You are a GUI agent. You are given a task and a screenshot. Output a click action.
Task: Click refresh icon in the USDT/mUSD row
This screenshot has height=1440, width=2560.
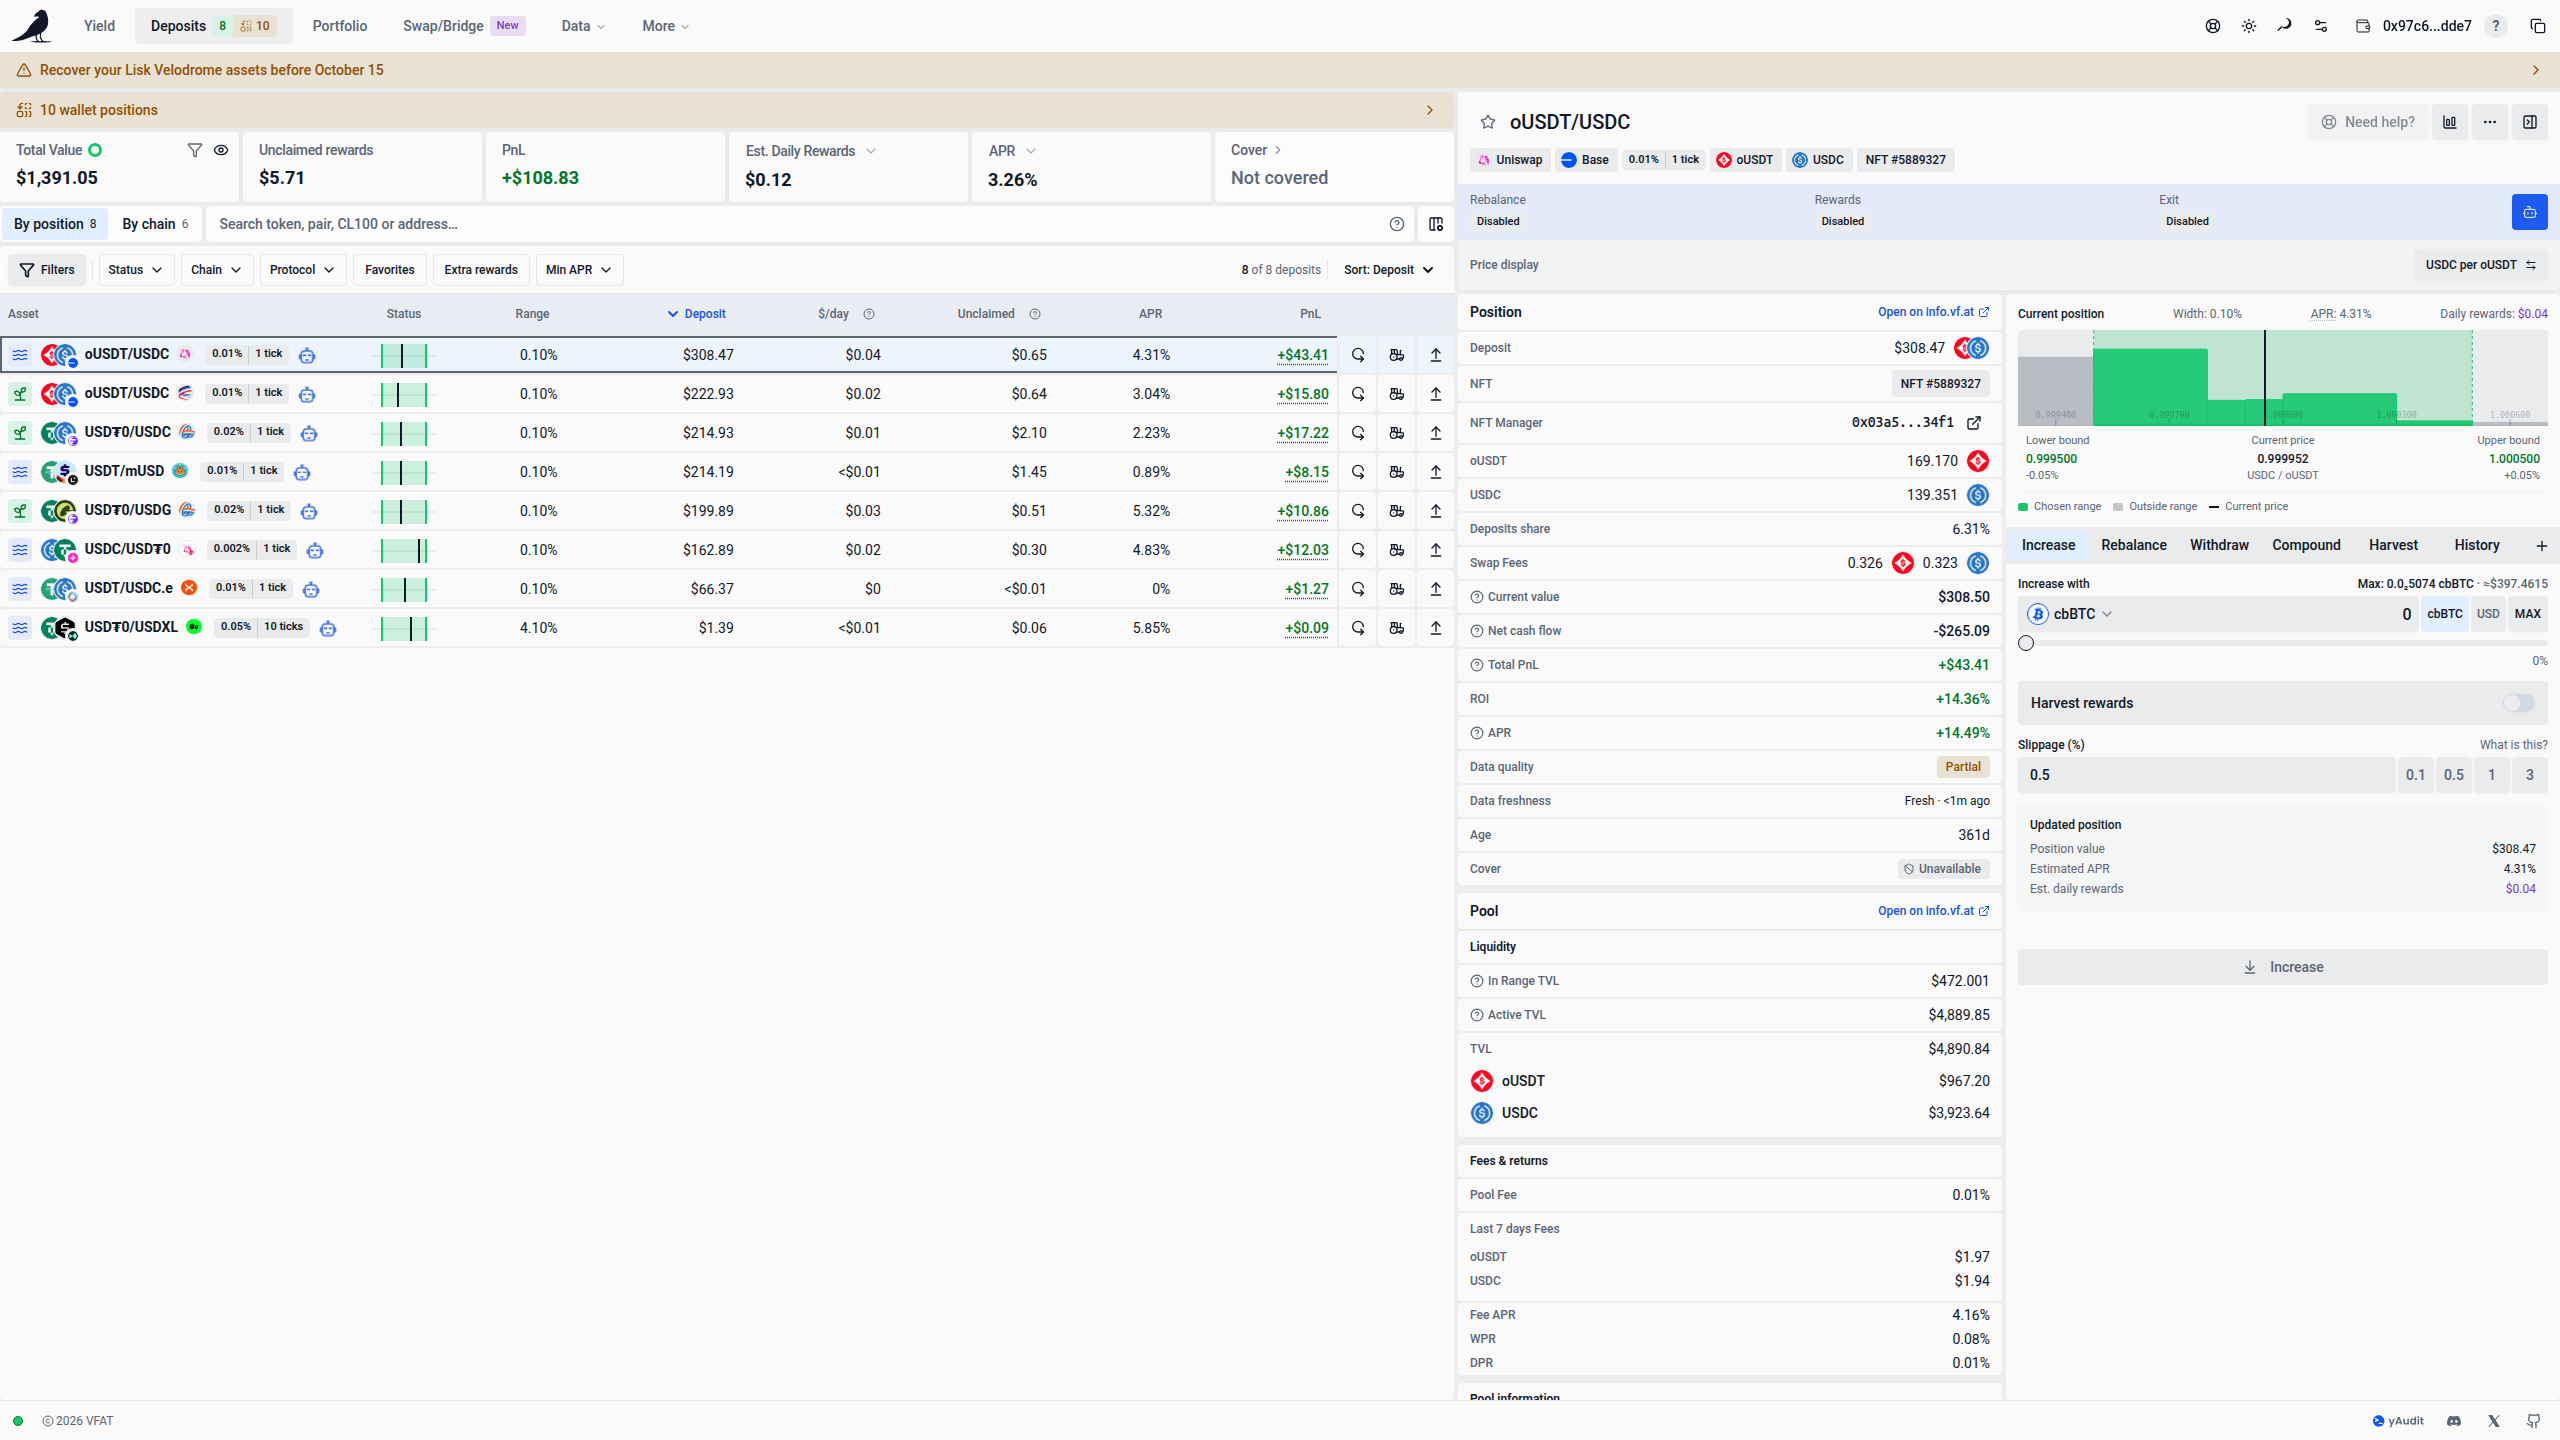coord(1358,472)
